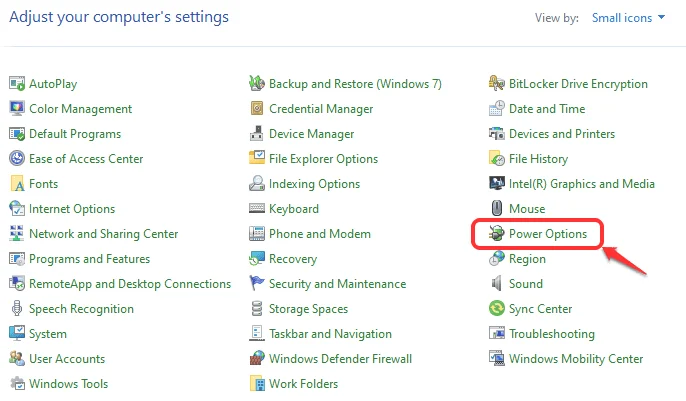This screenshot has height=401, width=686.
Task: Open the Keyboard icon
Action: pos(257,208)
